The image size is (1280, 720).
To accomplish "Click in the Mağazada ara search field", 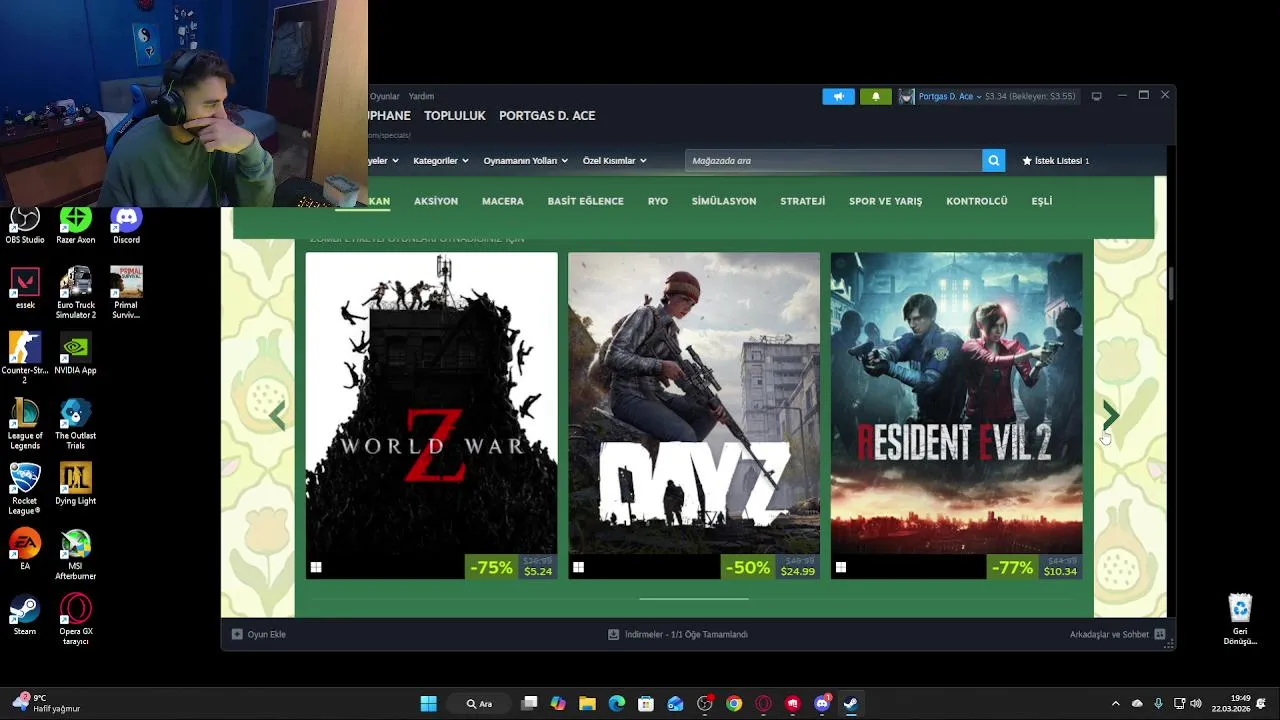I will (834, 160).
